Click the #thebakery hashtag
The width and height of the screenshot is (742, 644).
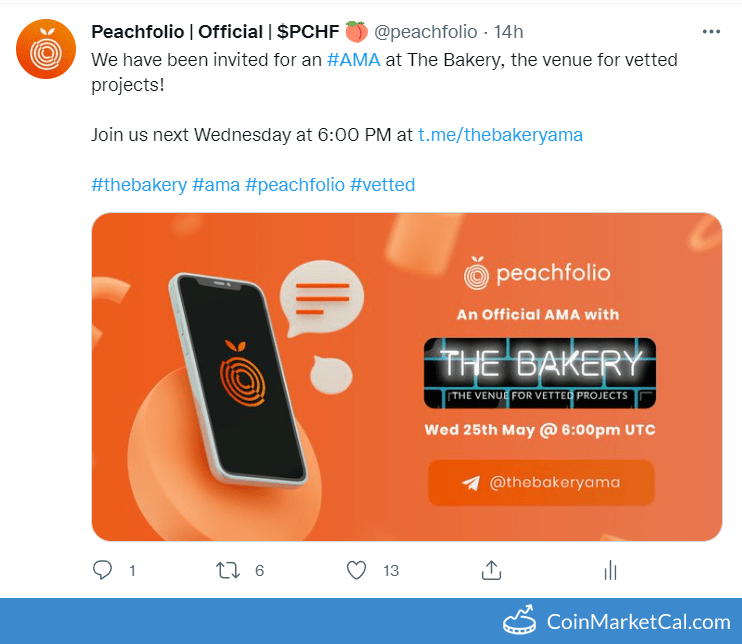(139, 185)
